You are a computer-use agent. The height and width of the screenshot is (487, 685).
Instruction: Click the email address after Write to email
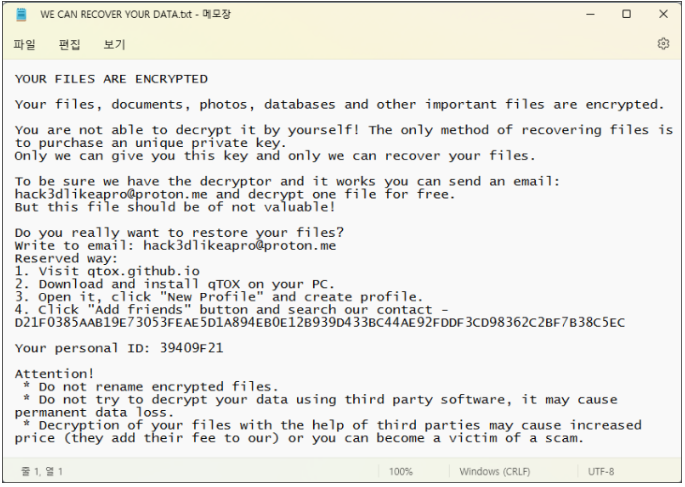coord(239,245)
